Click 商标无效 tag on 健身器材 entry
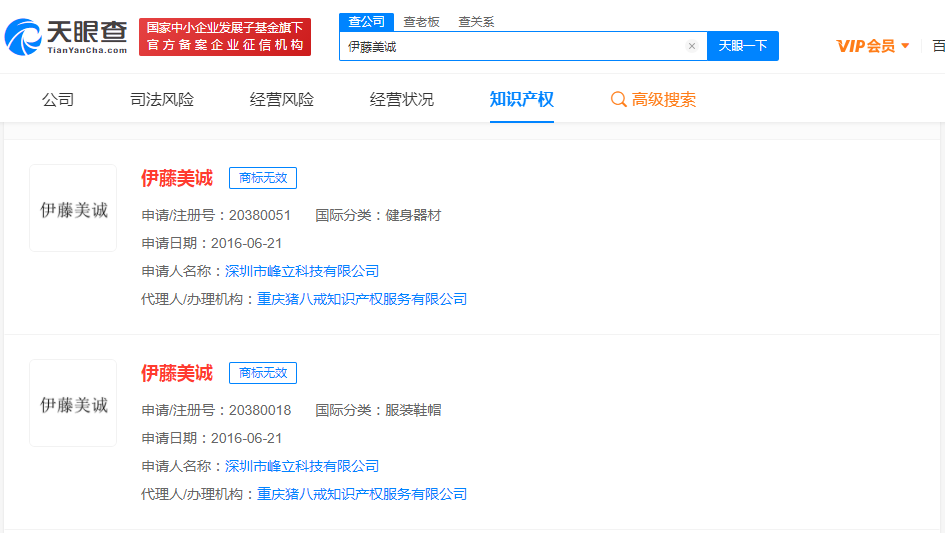Viewport: 945px width, 533px height. 263,178
